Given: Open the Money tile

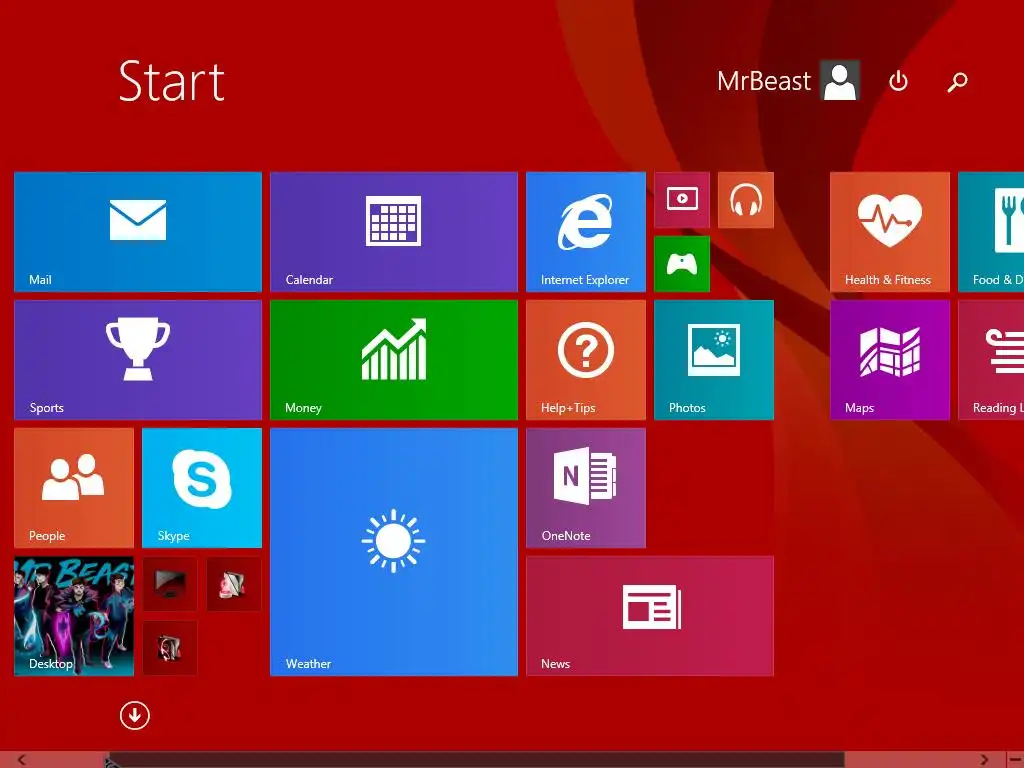Looking at the screenshot, I should point(394,360).
